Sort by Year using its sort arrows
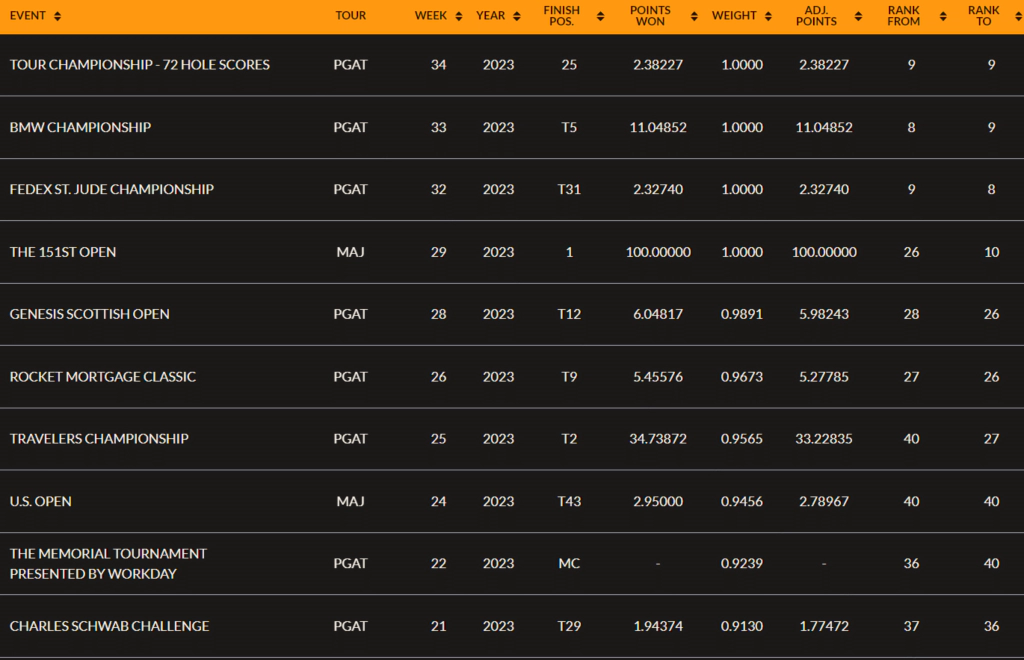This screenshot has width=1024, height=660. pos(517,16)
